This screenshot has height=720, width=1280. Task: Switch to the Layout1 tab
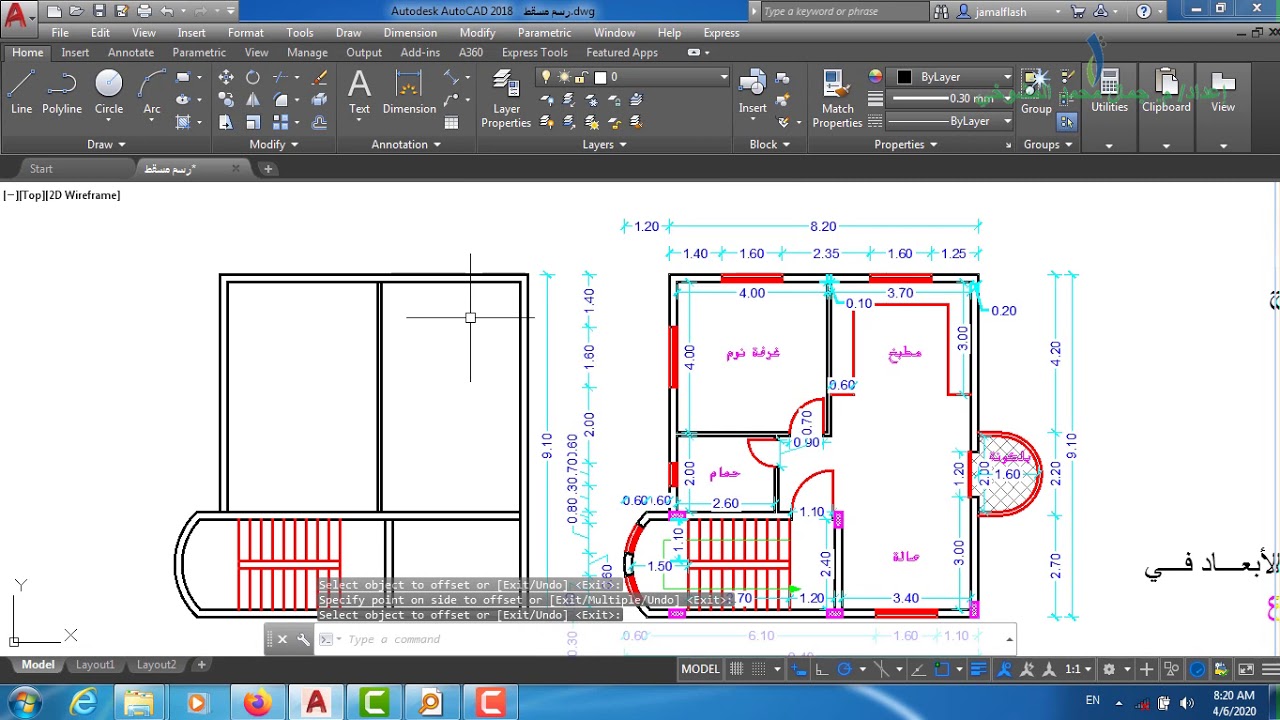[x=95, y=665]
